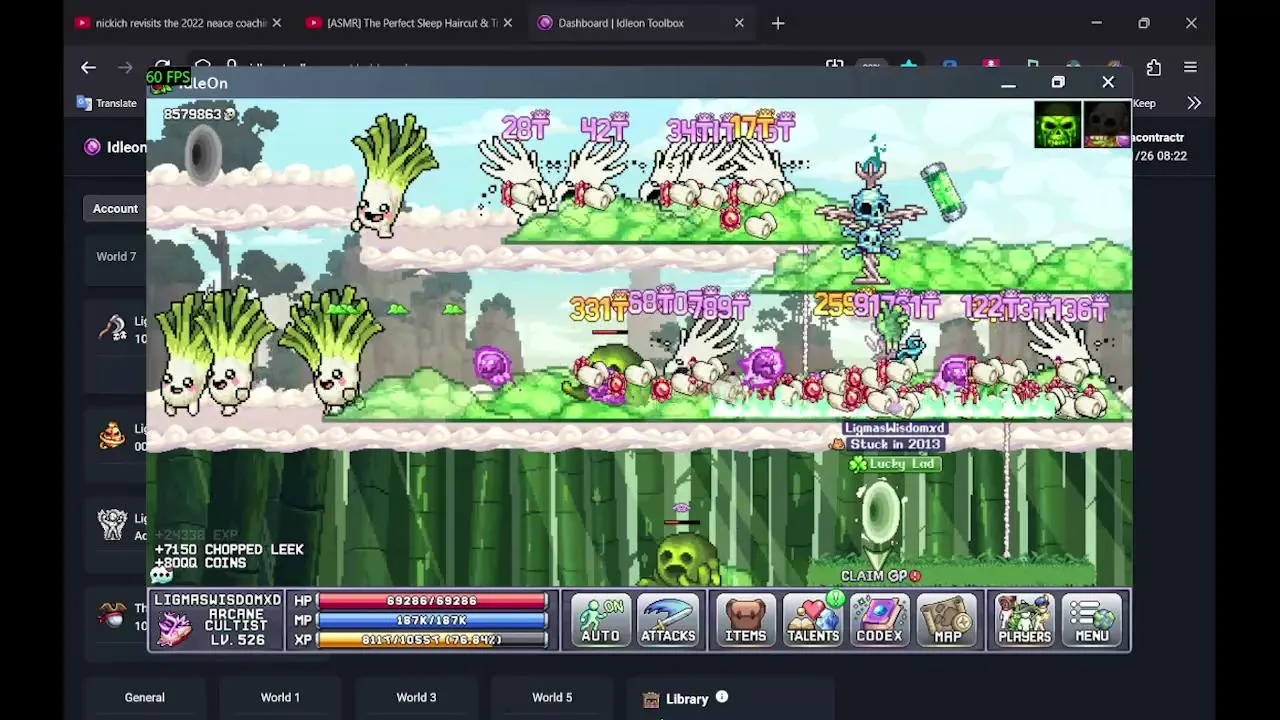Open the World 5 tab in Toolbox
1280x720 pixels.
pyautogui.click(x=552, y=697)
